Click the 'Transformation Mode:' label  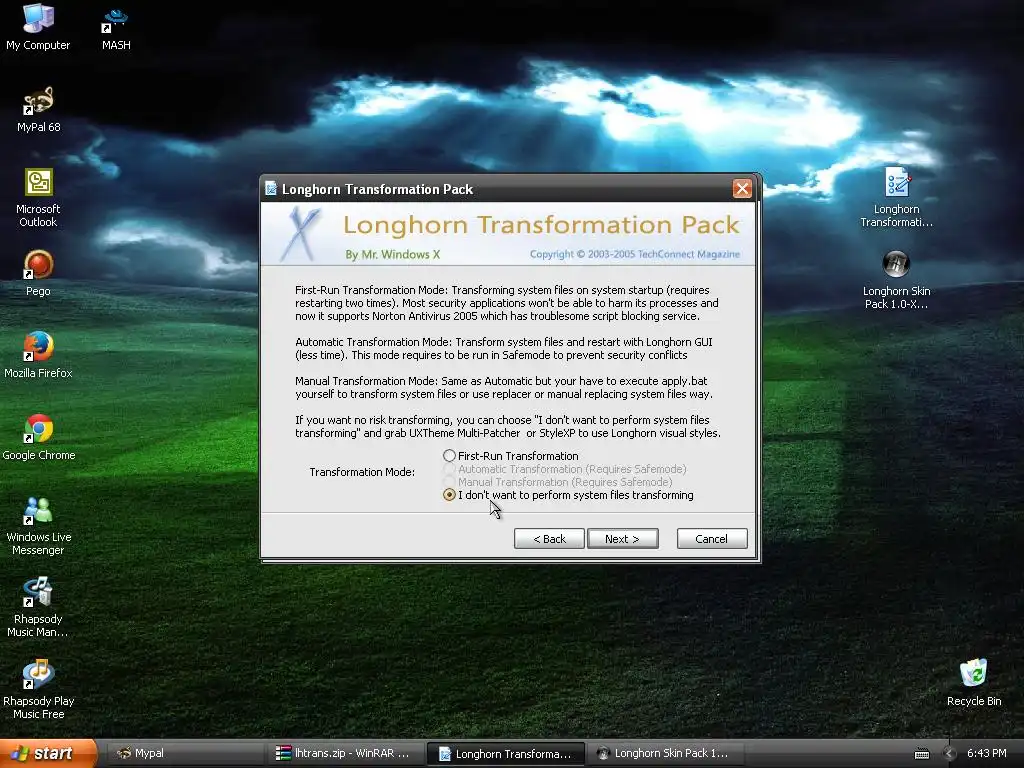pyautogui.click(x=362, y=472)
